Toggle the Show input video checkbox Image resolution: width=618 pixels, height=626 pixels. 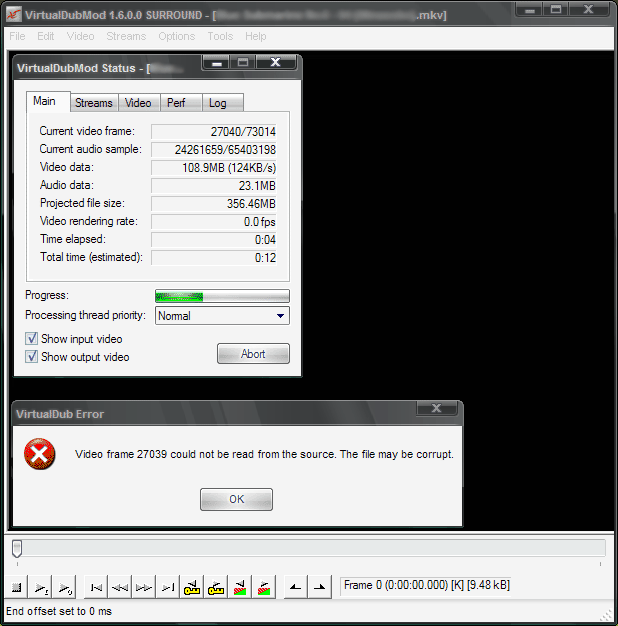(32, 339)
